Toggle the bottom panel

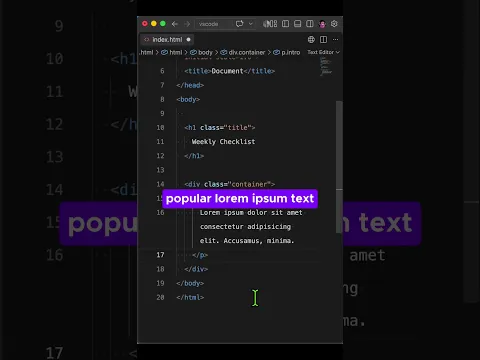297,24
